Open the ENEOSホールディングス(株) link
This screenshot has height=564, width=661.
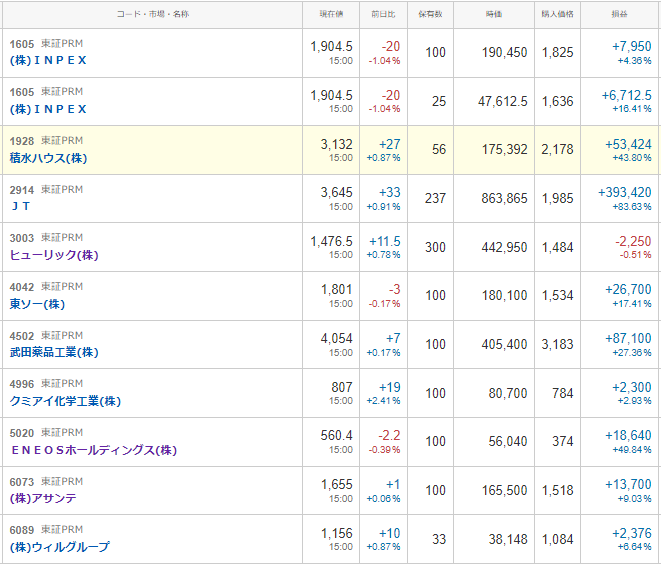pos(94,450)
